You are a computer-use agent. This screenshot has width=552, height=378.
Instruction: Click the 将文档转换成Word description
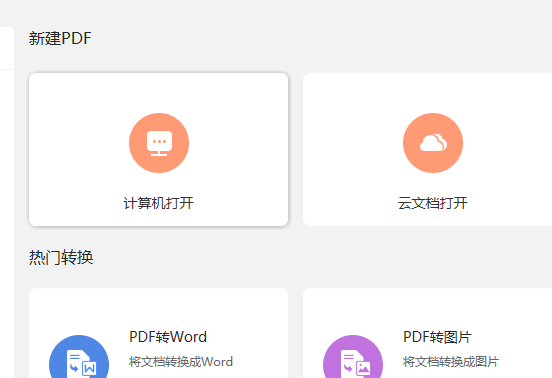click(x=181, y=361)
